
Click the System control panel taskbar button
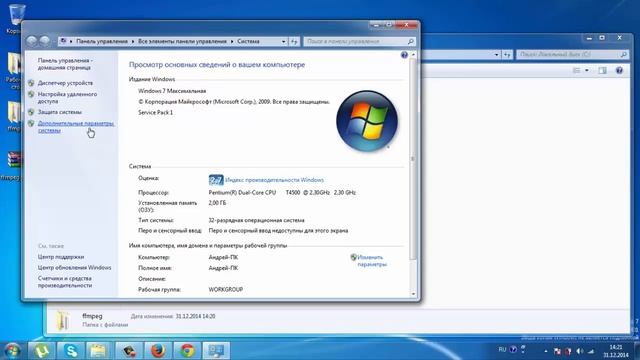coord(216,351)
